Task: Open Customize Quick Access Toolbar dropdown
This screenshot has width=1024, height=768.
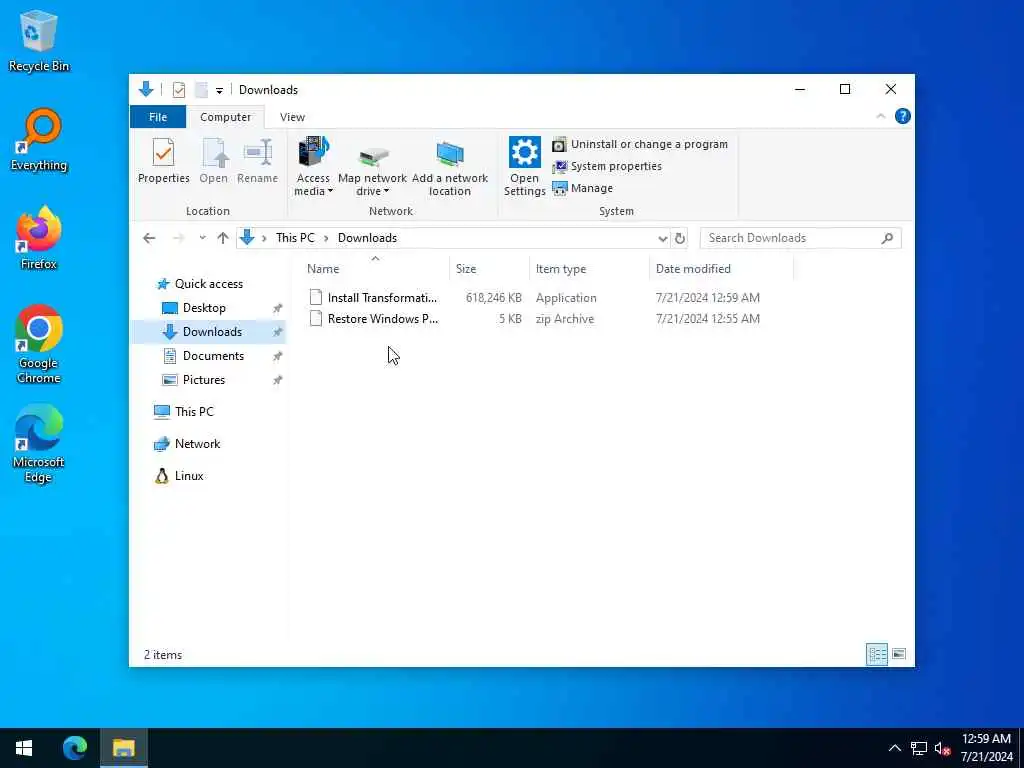Action: 219,90
